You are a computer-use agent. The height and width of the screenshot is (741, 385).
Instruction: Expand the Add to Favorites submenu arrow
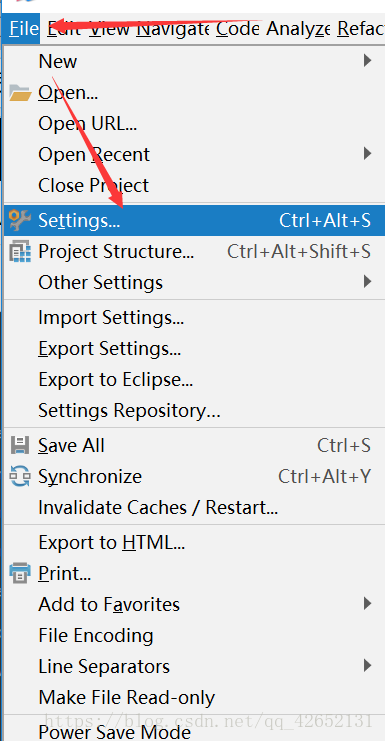tap(367, 604)
